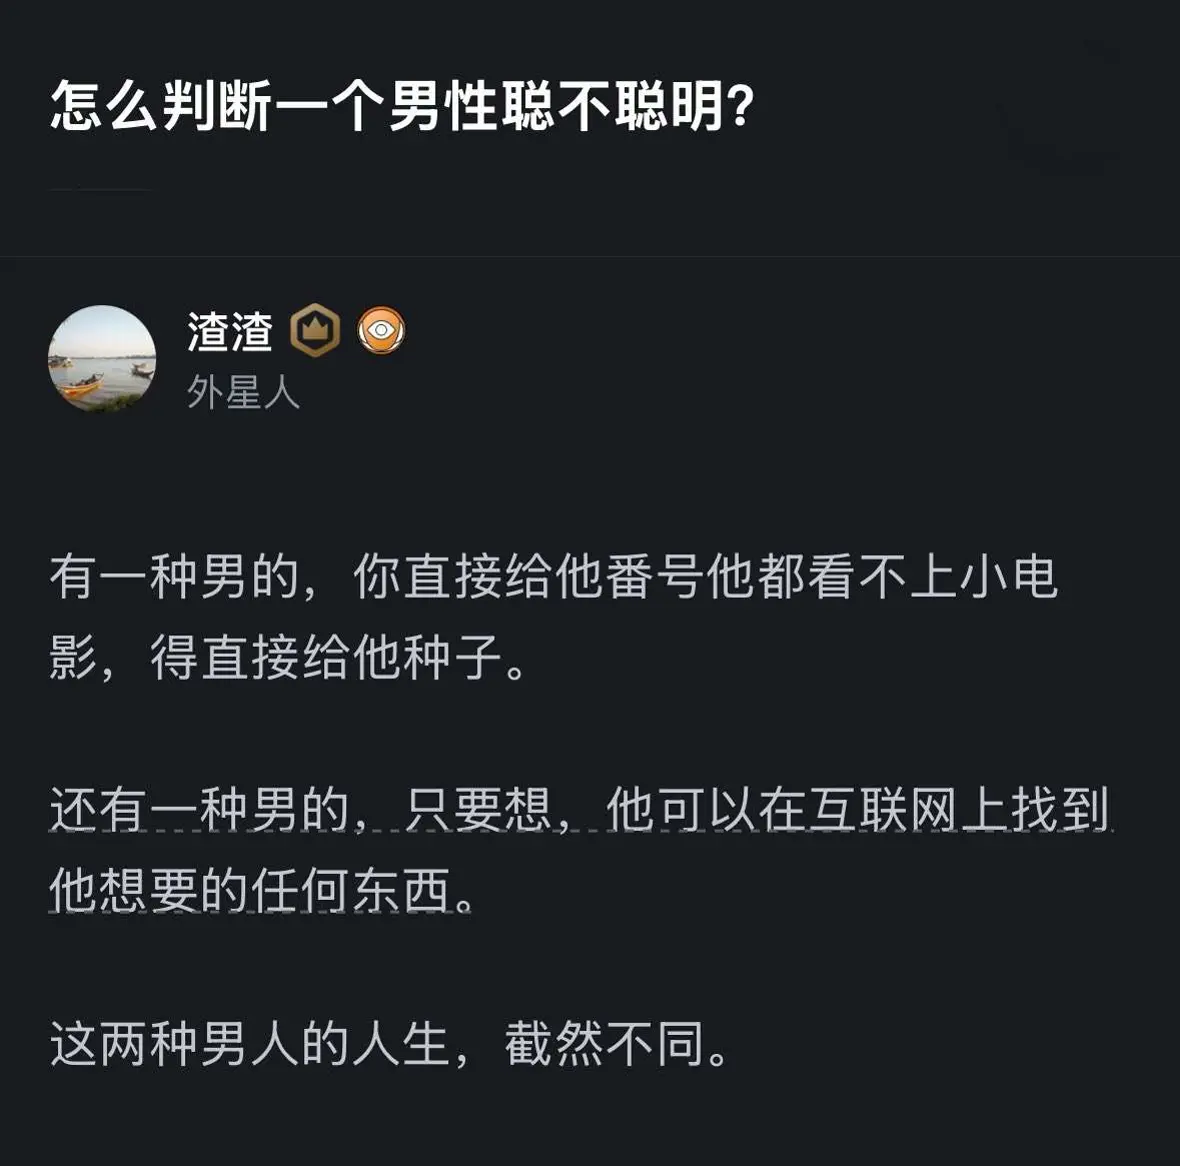
Task: Open the profile of user 渣渣
Action: (230, 332)
